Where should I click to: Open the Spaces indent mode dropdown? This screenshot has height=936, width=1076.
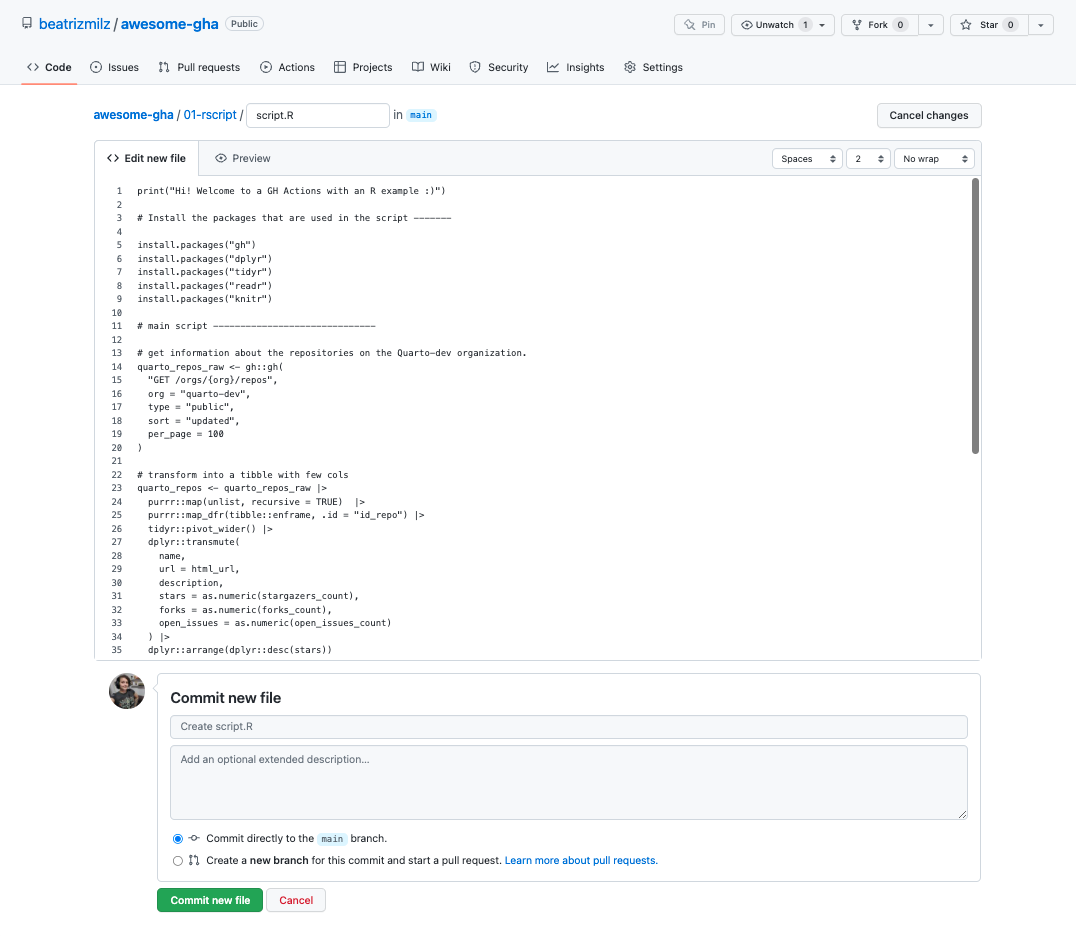tap(807, 159)
